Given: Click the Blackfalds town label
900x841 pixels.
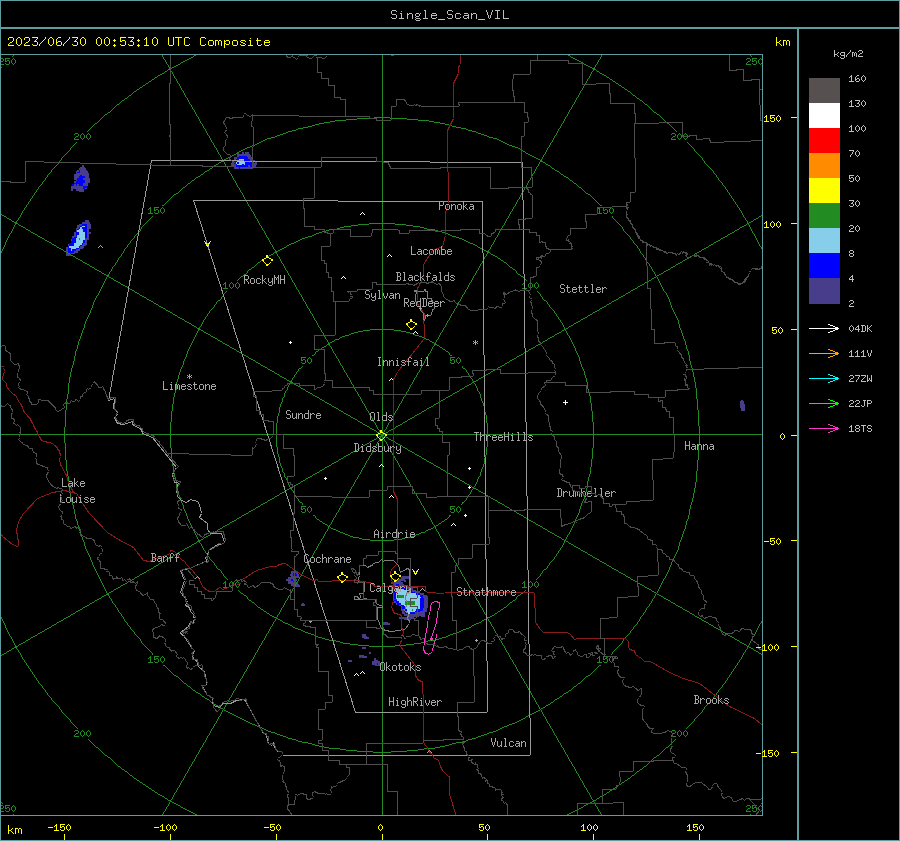Looking at the screenshot, I should pos(425,277).
